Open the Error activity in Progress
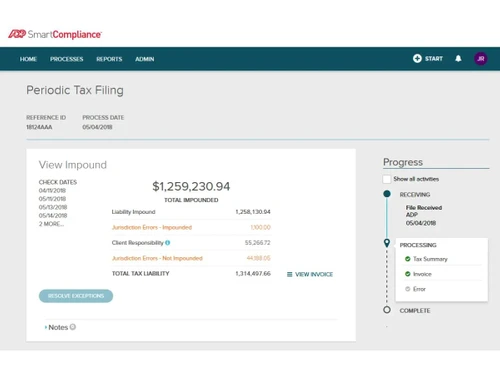 click(419, 289)
